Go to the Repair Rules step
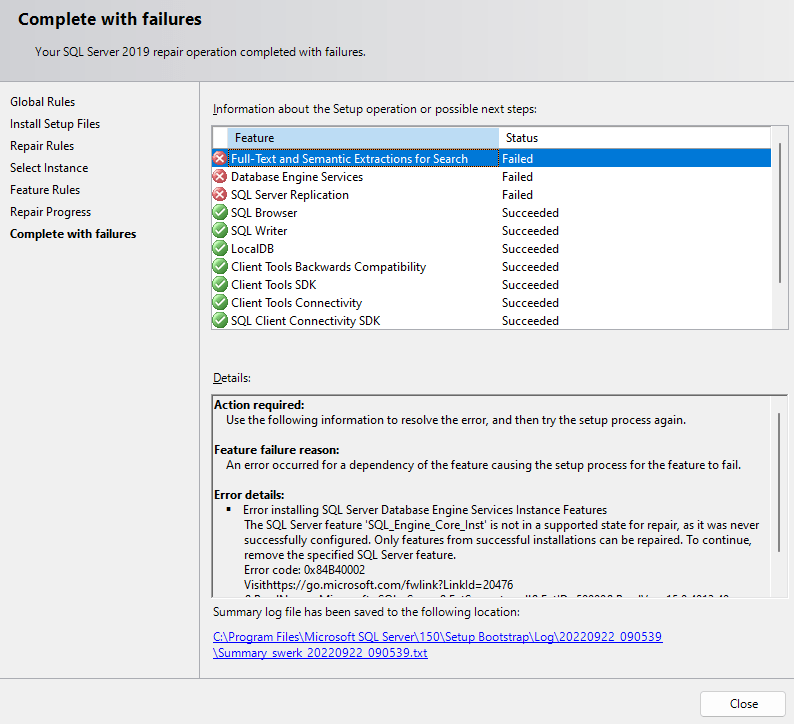Screen dimensions: 794x724 (x=42, y=146)
